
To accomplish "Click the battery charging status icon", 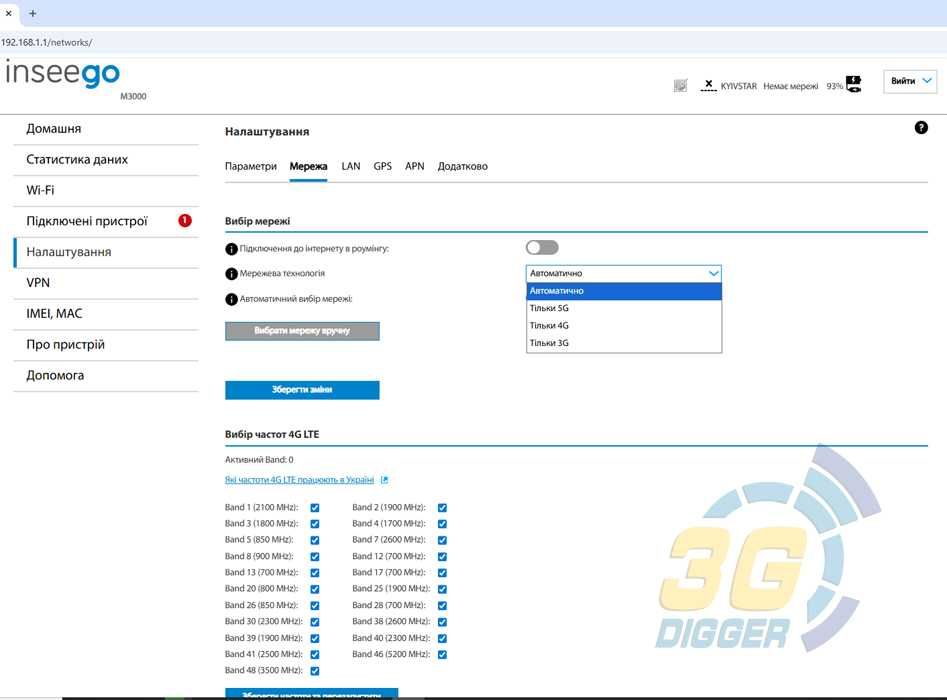I will pyautogui.click(x=853, y=84).
